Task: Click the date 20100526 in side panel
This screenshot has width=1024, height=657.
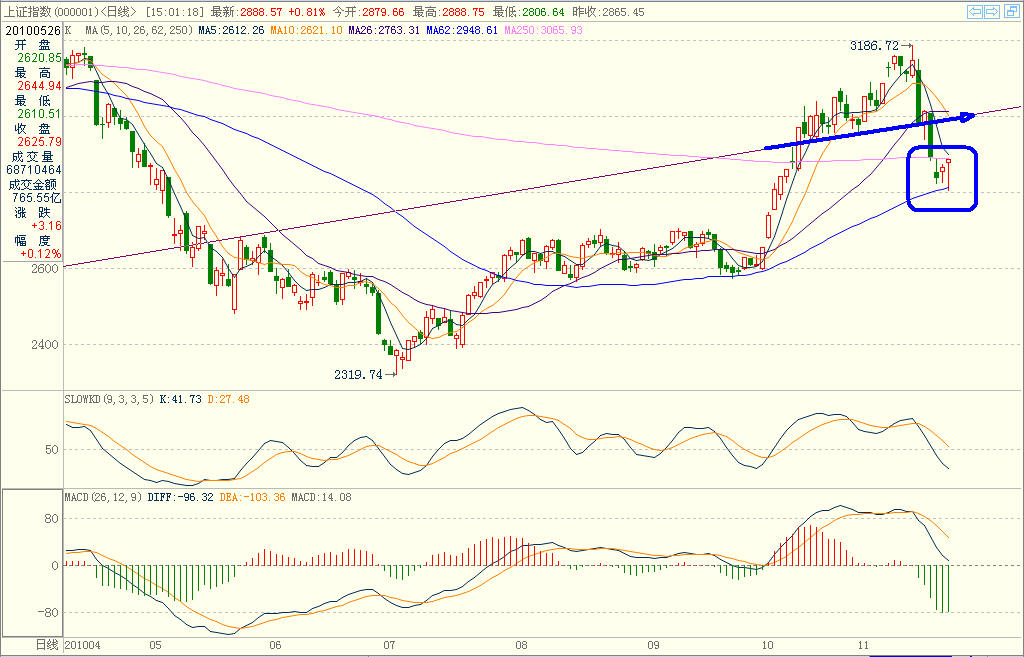Action: 33,31
